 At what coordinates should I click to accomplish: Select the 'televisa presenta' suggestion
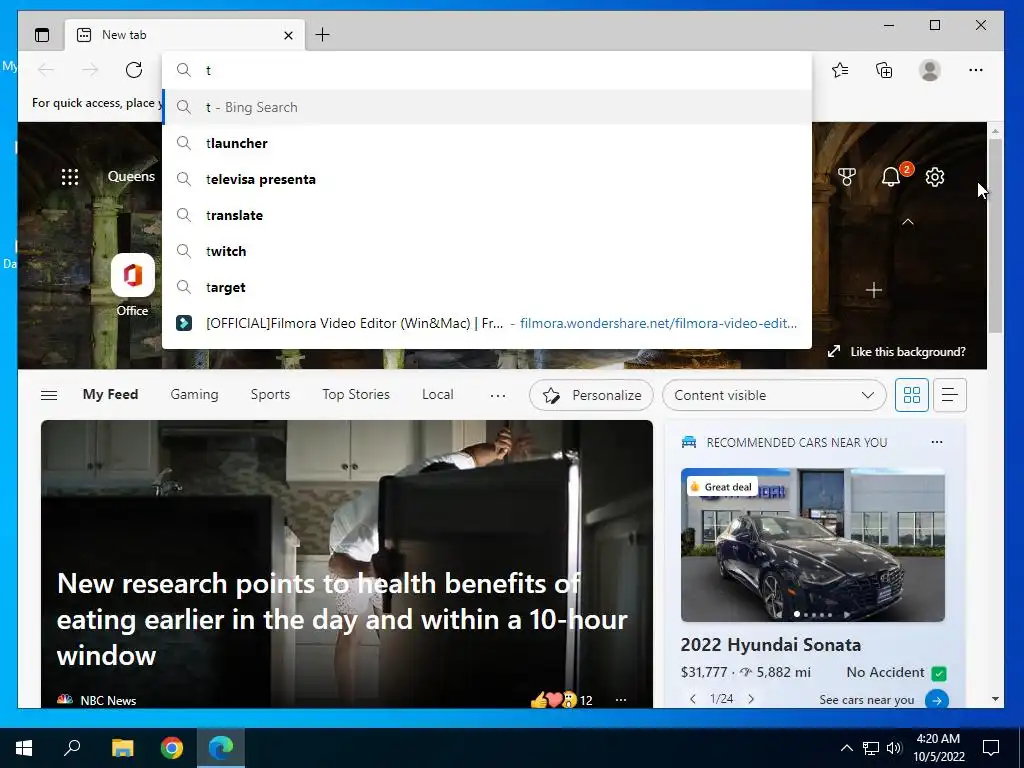pos(487,179)
